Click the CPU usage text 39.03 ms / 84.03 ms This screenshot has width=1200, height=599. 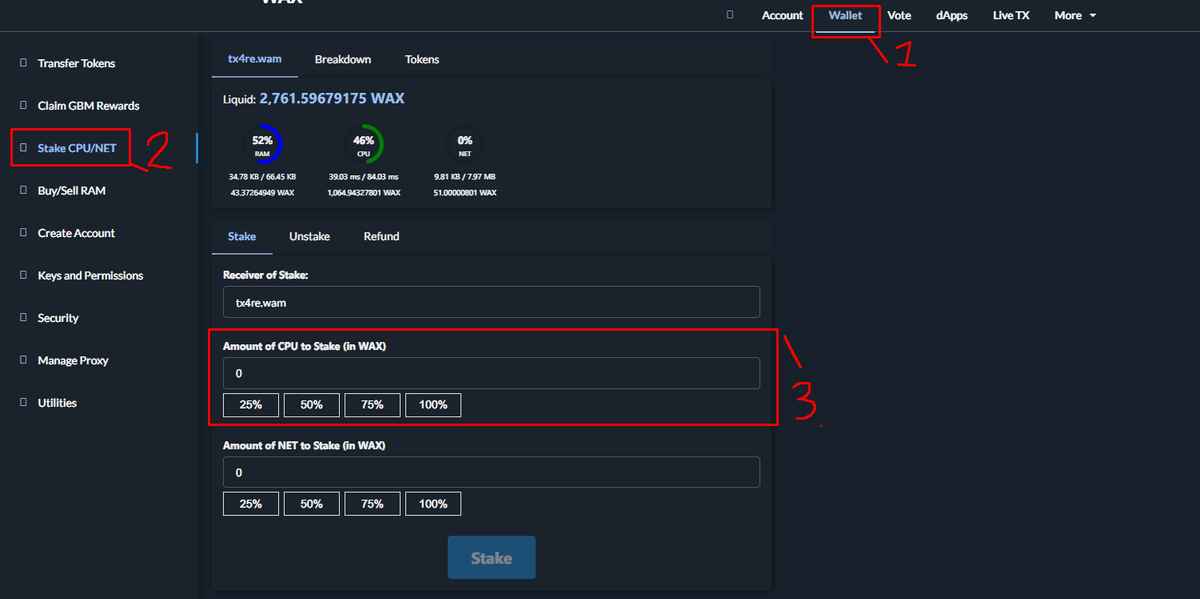pyautogui.click(x=364, y=176)
